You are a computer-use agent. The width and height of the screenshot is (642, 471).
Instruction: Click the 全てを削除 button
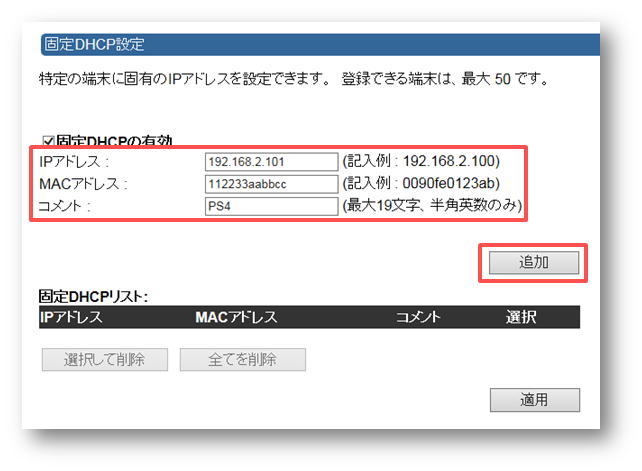point(243,360)
